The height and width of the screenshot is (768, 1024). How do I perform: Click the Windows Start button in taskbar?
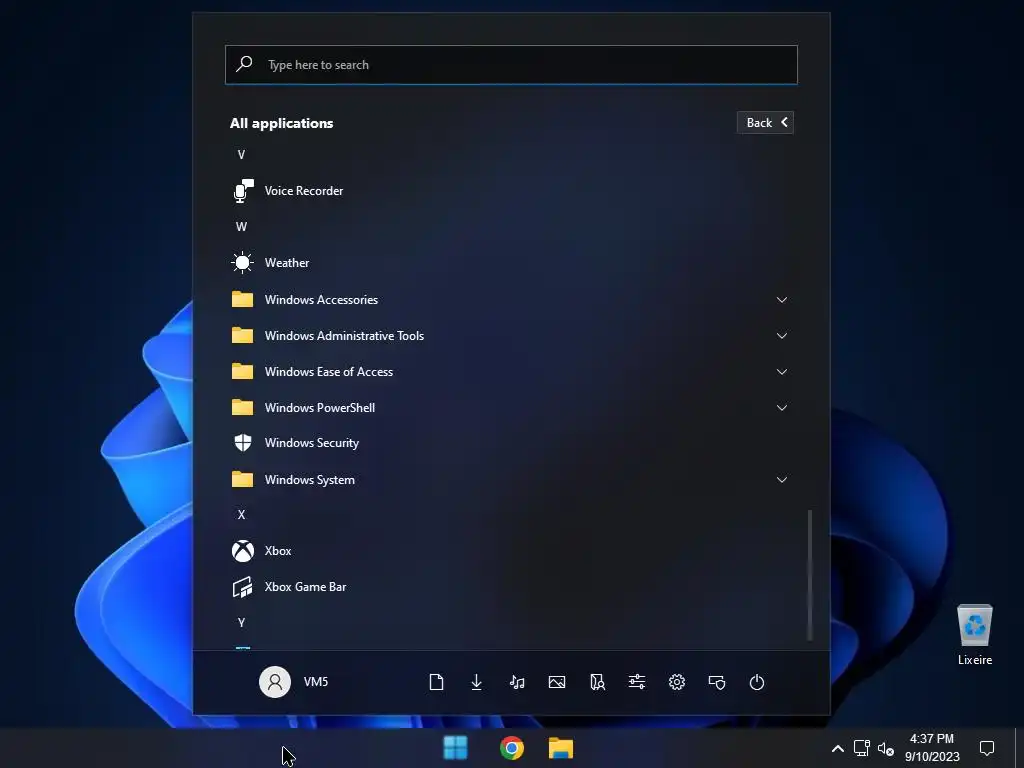click(455, 748)
